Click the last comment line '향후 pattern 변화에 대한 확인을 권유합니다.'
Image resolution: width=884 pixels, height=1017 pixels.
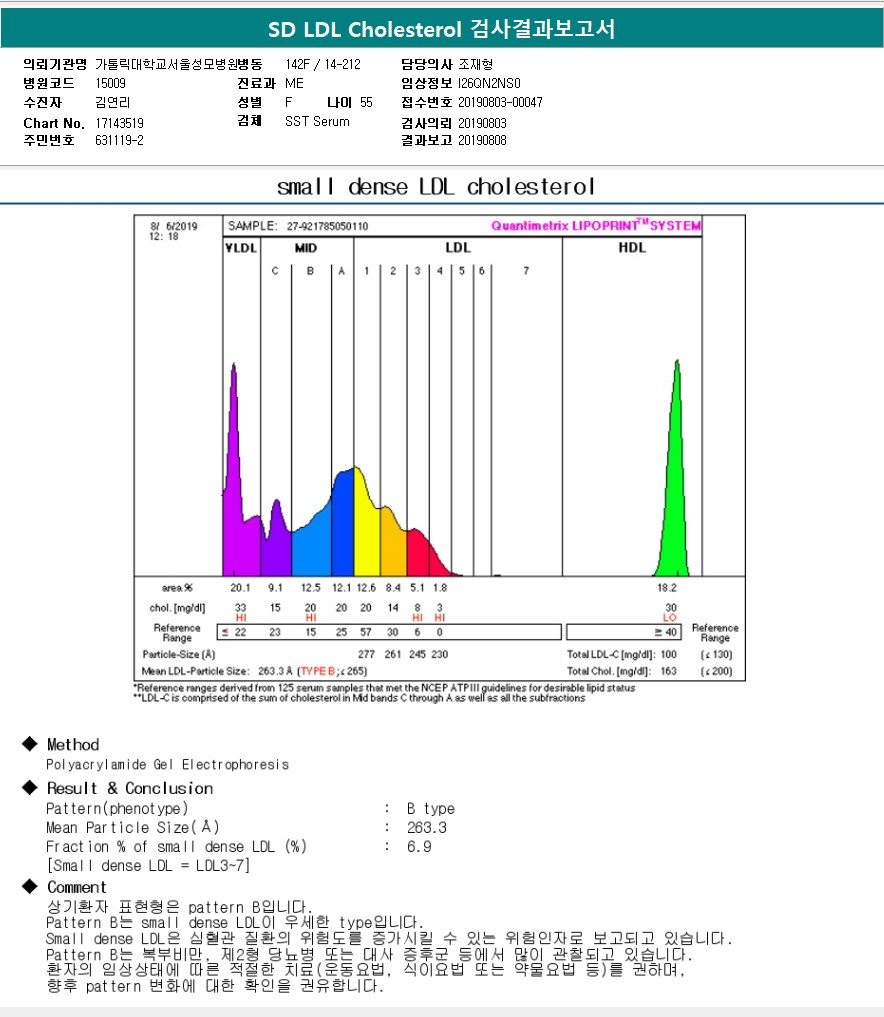coord(215,987)
